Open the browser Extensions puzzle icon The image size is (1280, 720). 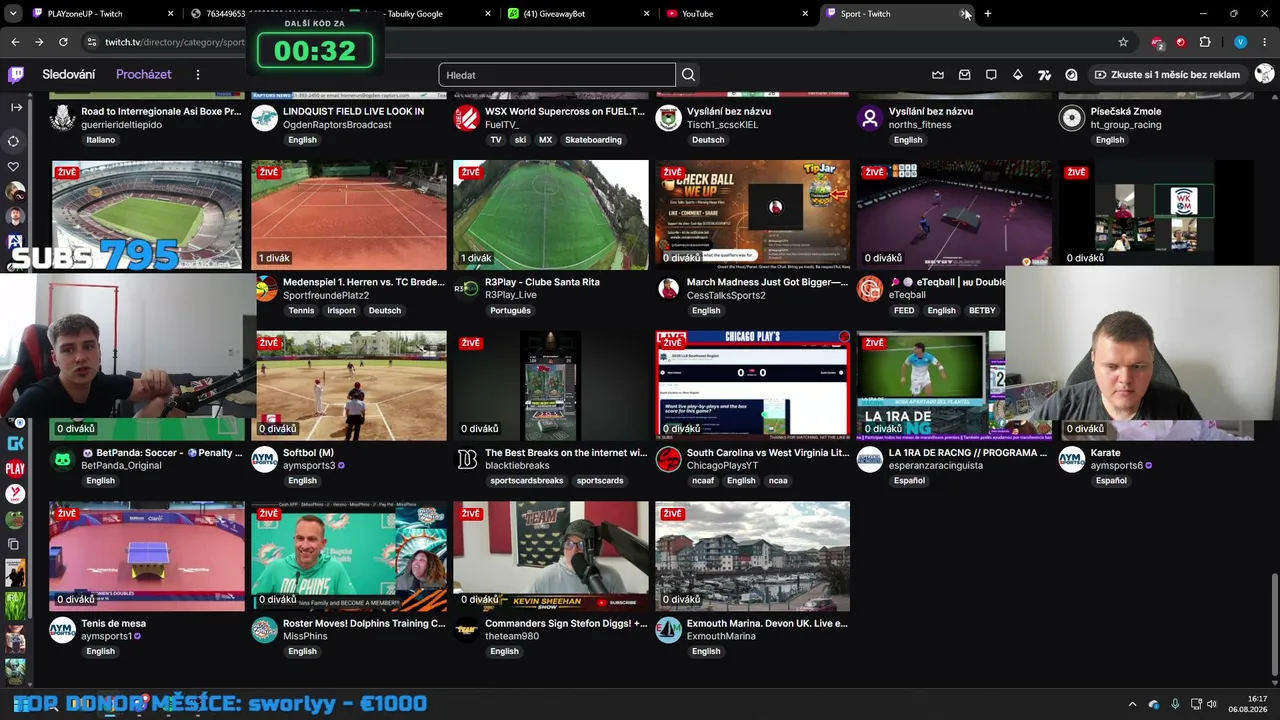[x=1205, y=42]
